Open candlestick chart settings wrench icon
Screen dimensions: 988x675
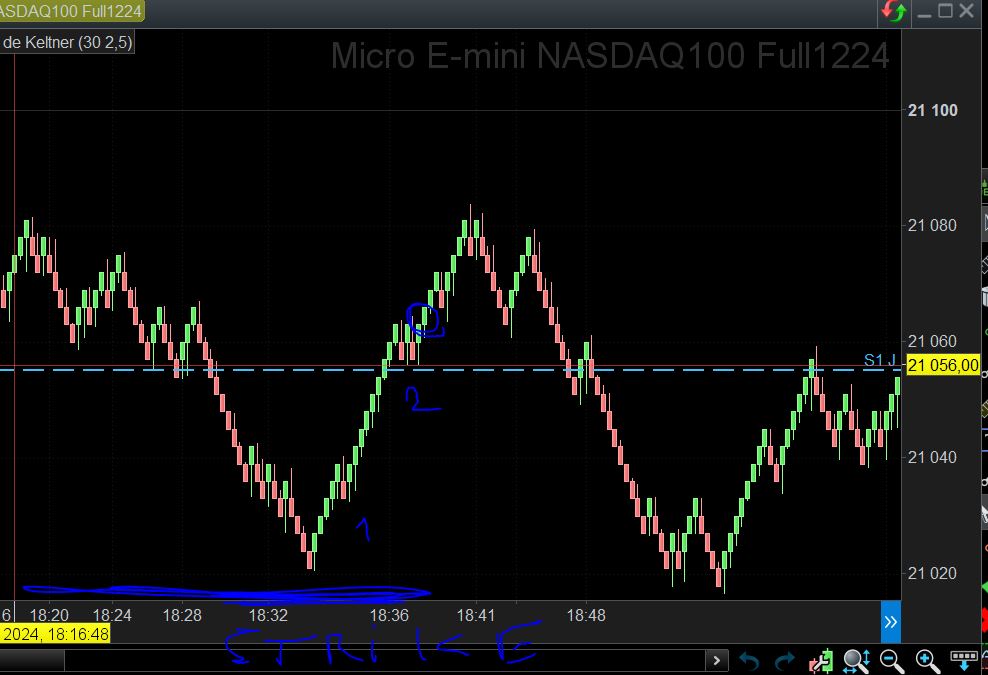pos(821,661)
